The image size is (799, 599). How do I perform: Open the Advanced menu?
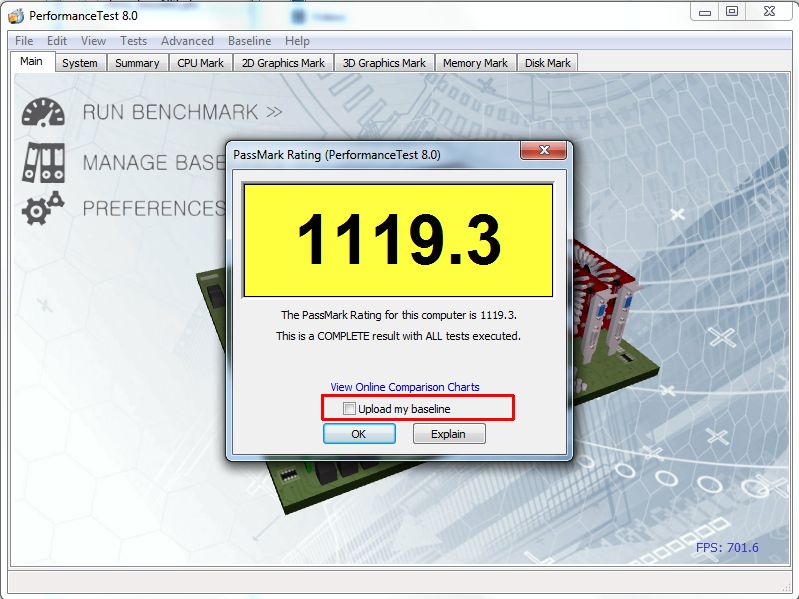pos(188,41)
